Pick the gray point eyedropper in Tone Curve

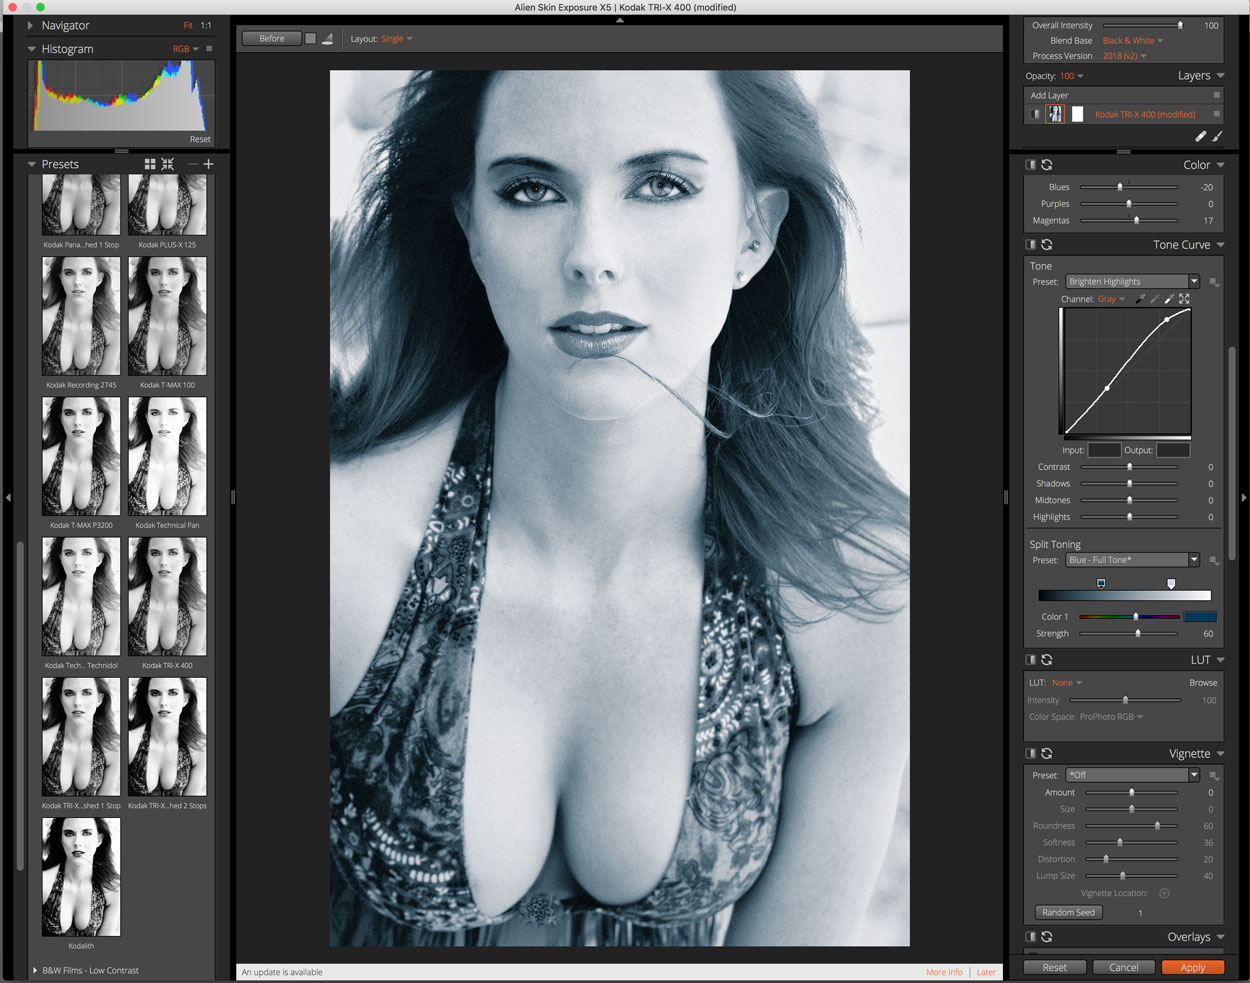click(x=1155, y=299)
